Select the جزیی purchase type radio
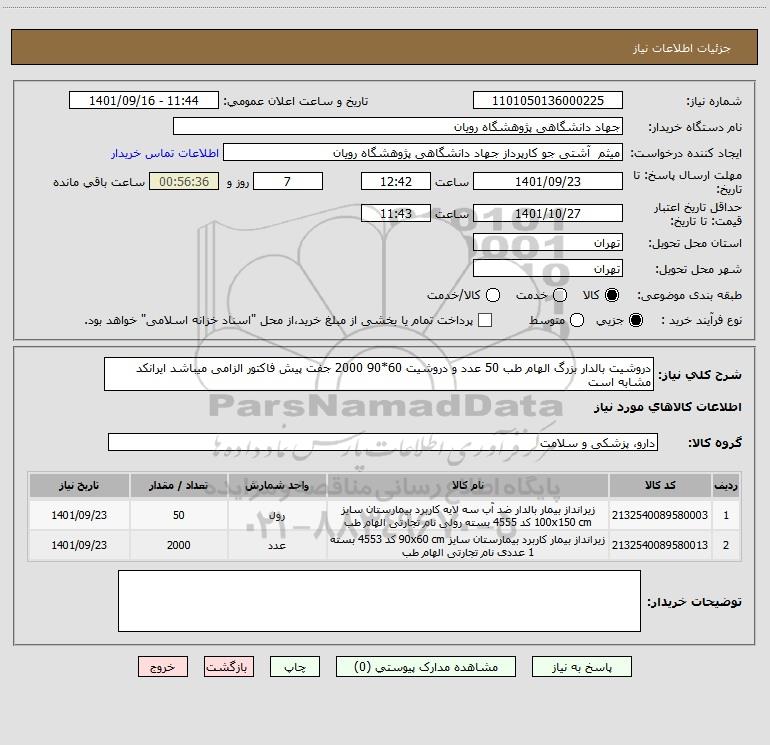Image resolution: width=770 pixels, height=745 pixels. (635, 320)
